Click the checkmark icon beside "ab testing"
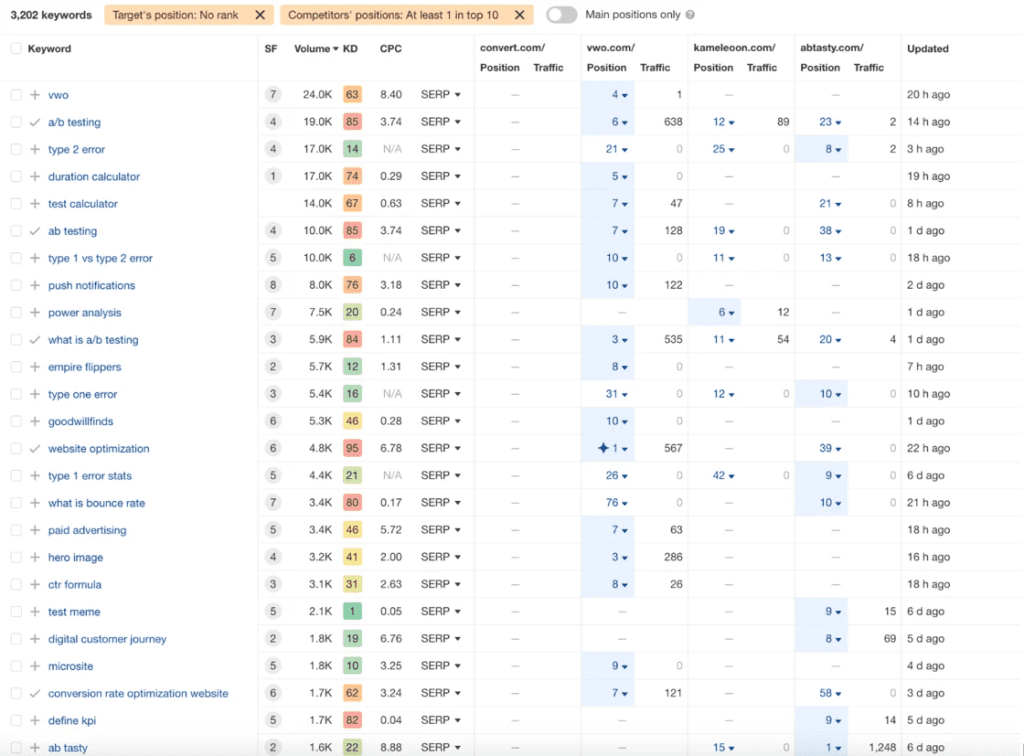Viewport: 1024px width, 756px height. coord(35,231)
